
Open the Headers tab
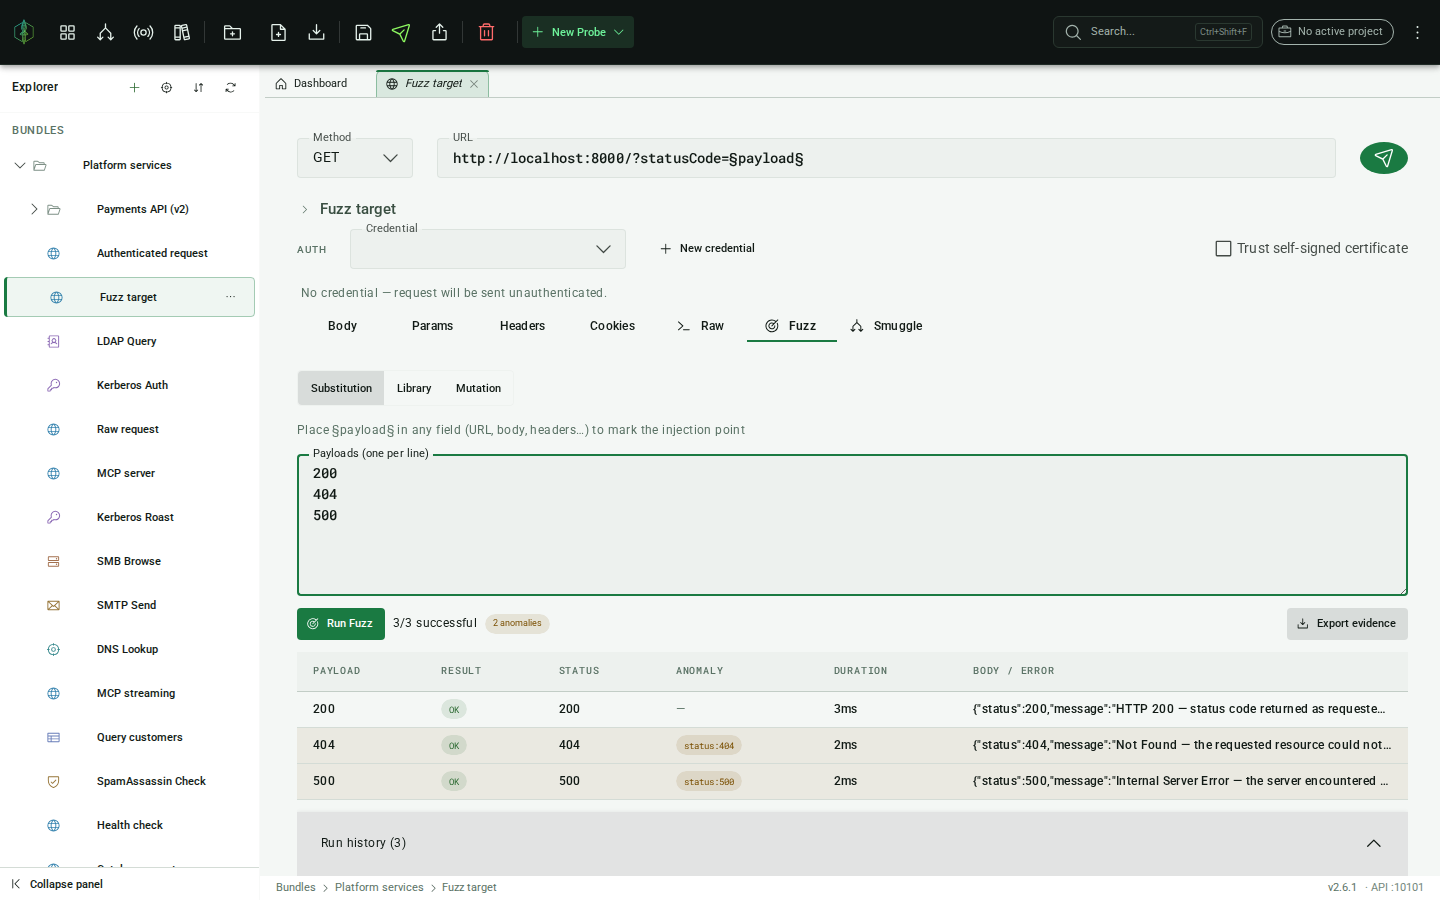[522, 326]
